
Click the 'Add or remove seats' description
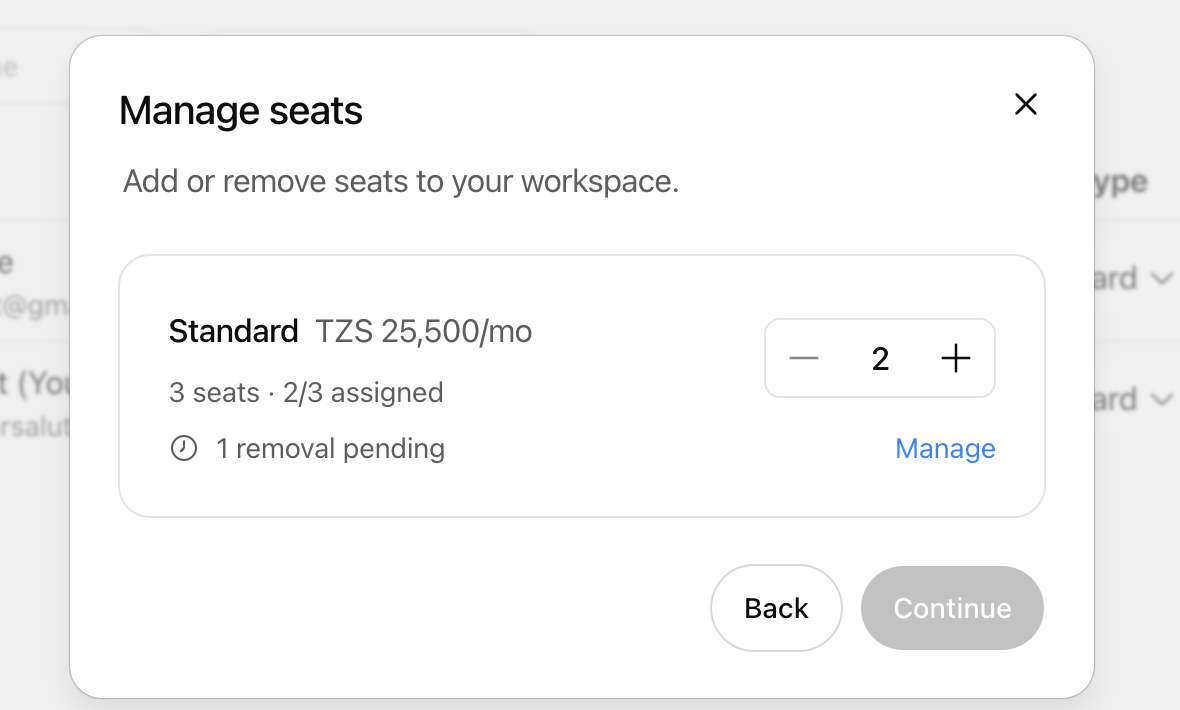[401, 181]
